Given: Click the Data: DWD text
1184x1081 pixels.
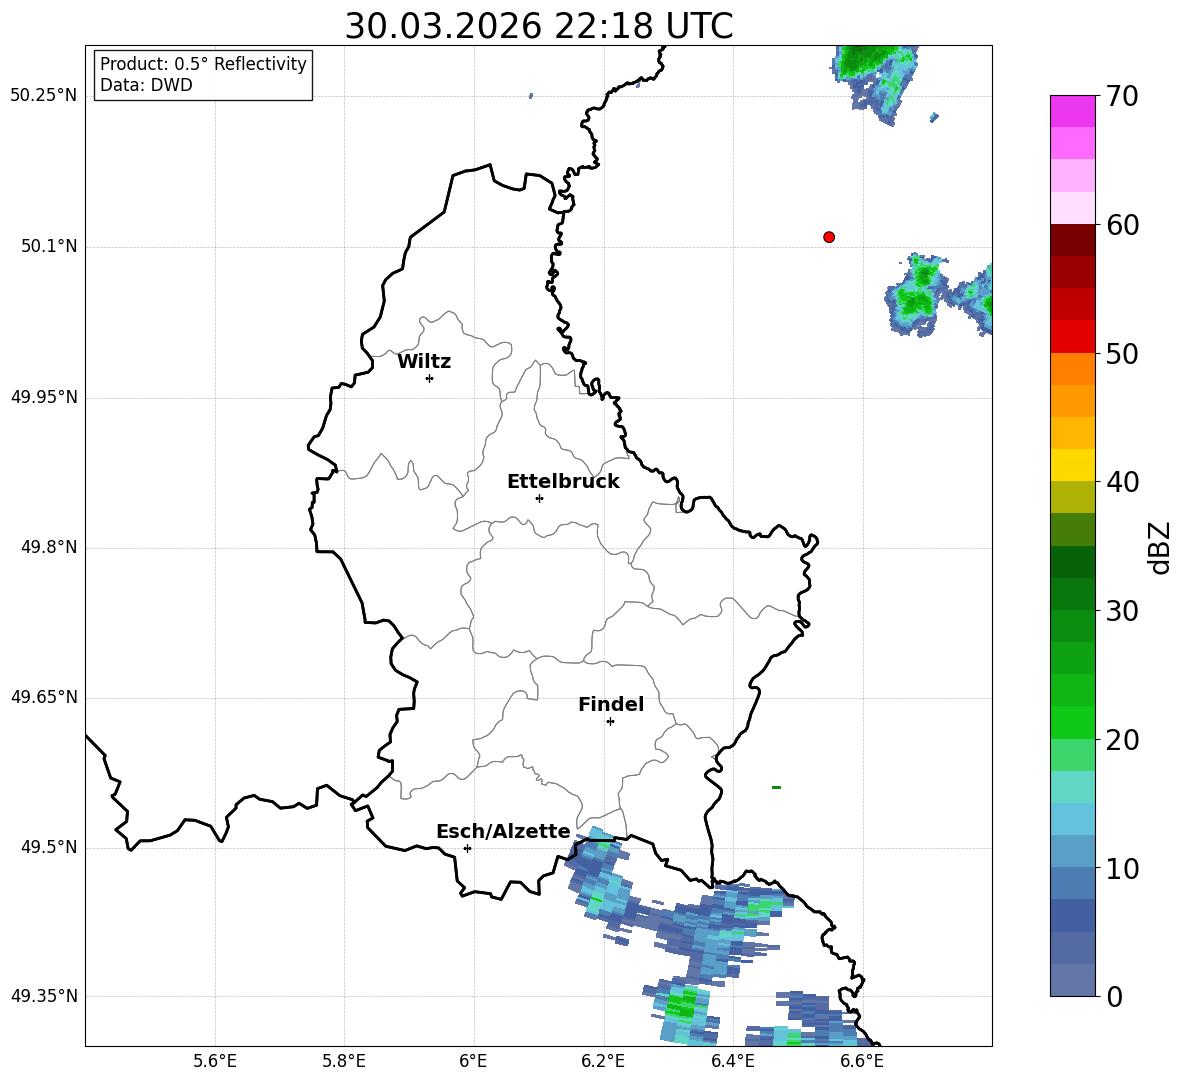Looking at the screenshot, I should 146,85.
